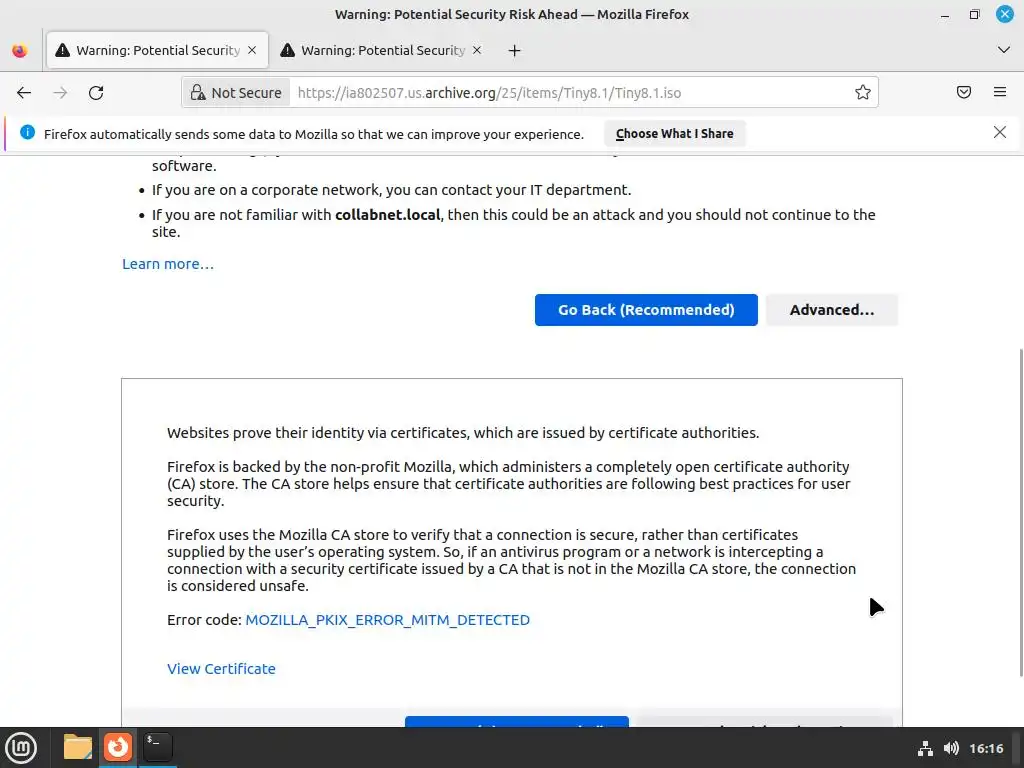The width and height of the screenshot is (1024, 768).
Task: Click the 16:16 clock
Action: (x=986, y=748)
